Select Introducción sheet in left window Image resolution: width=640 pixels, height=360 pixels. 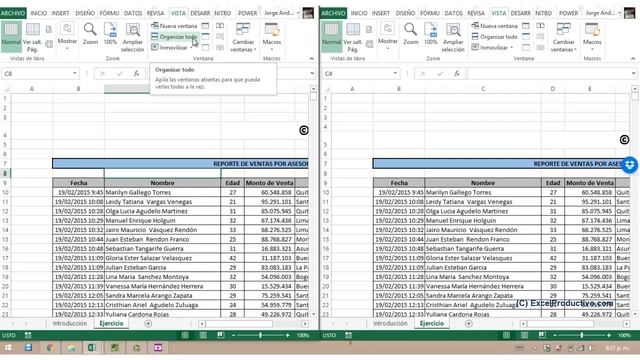click(70, 323)
